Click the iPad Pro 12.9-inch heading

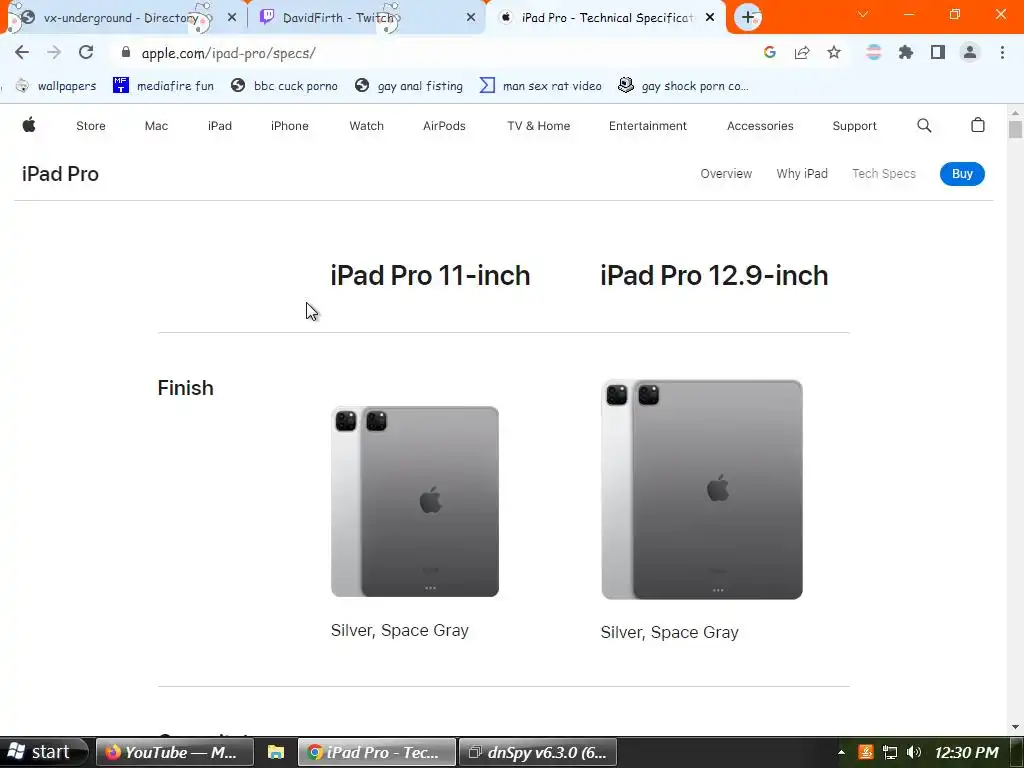[714, 276]
